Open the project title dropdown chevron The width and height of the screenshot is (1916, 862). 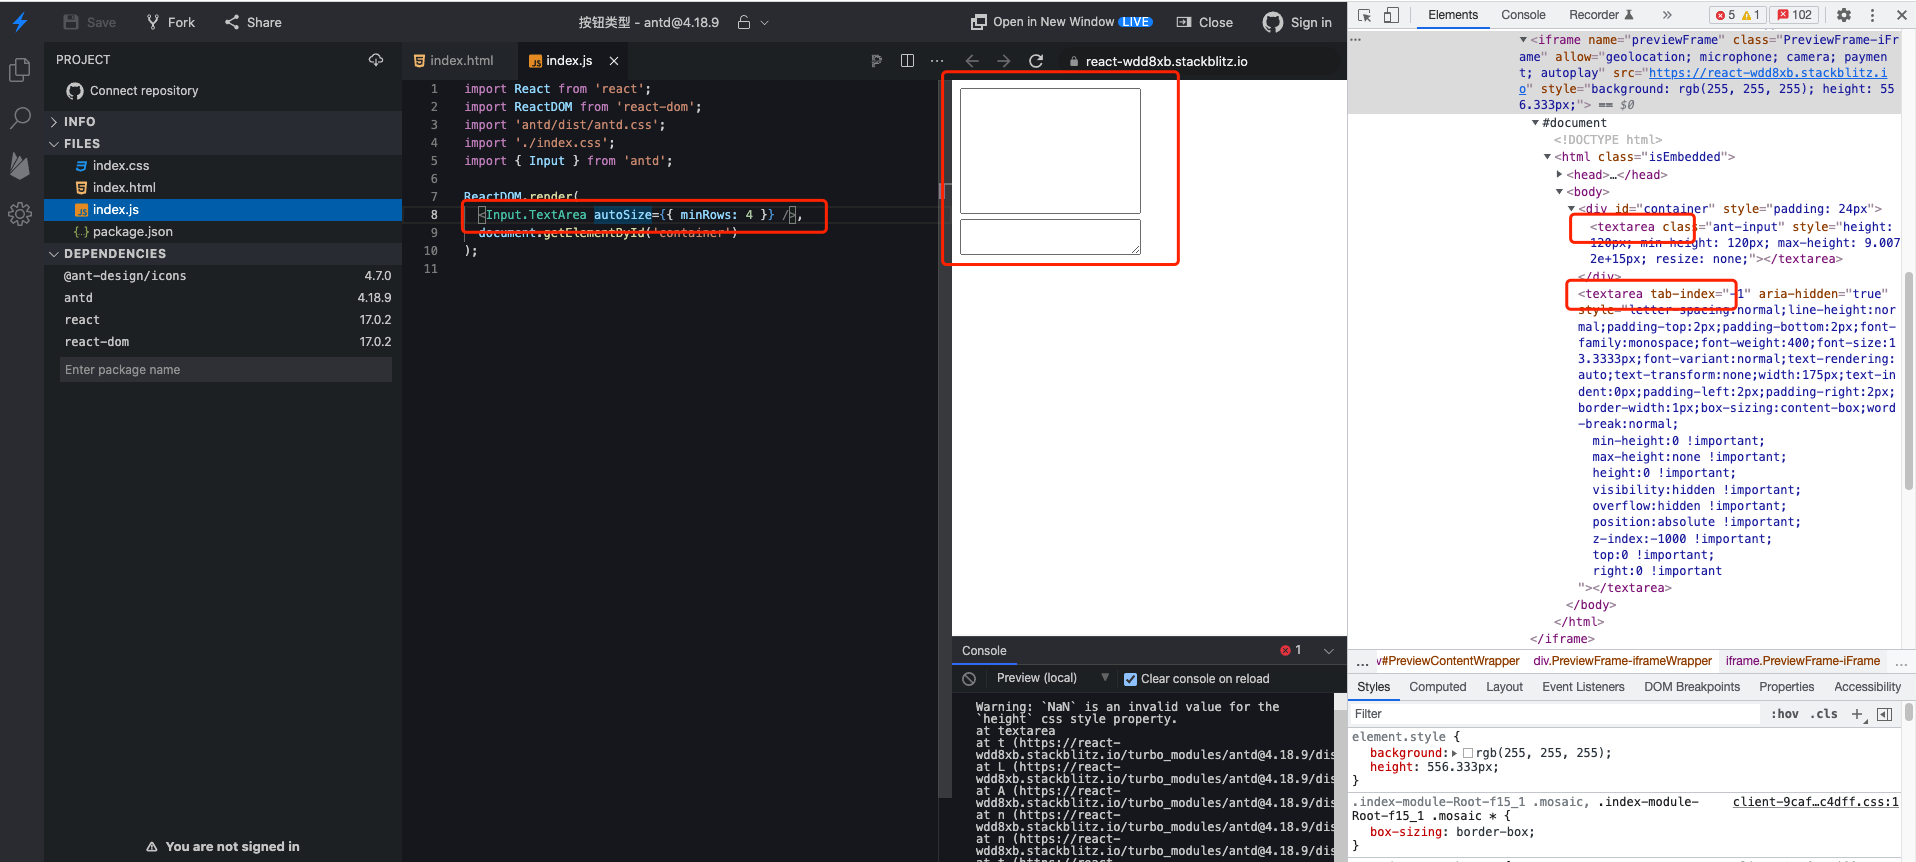[x=765, y=23]
